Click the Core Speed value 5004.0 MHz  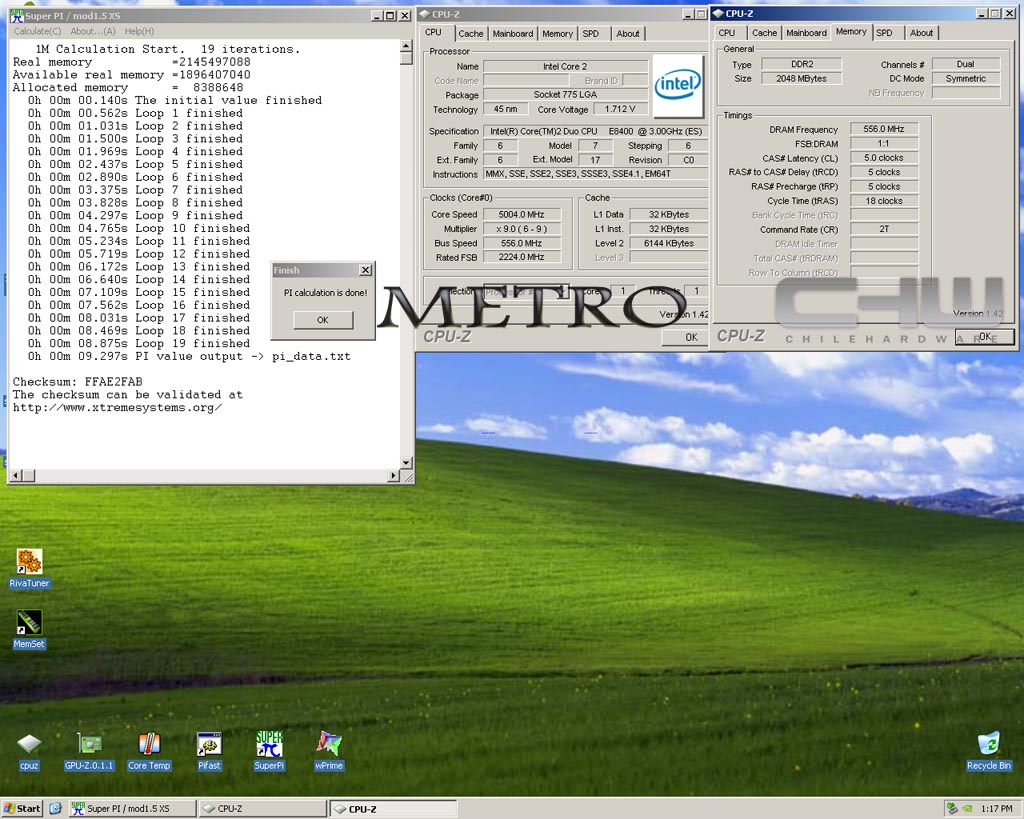pos(521,214)
